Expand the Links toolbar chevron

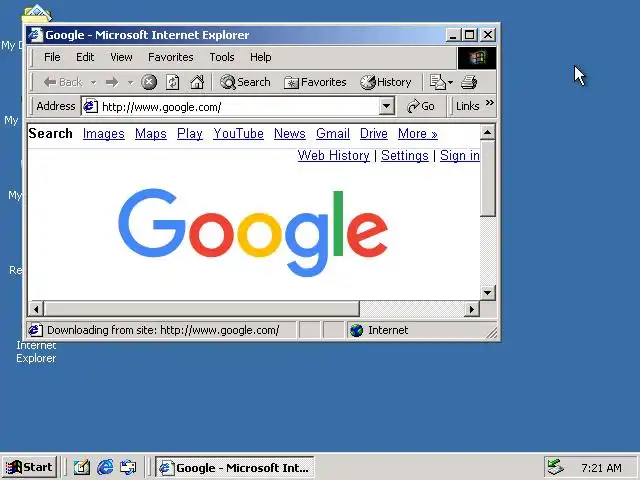(x=490, y=102)
